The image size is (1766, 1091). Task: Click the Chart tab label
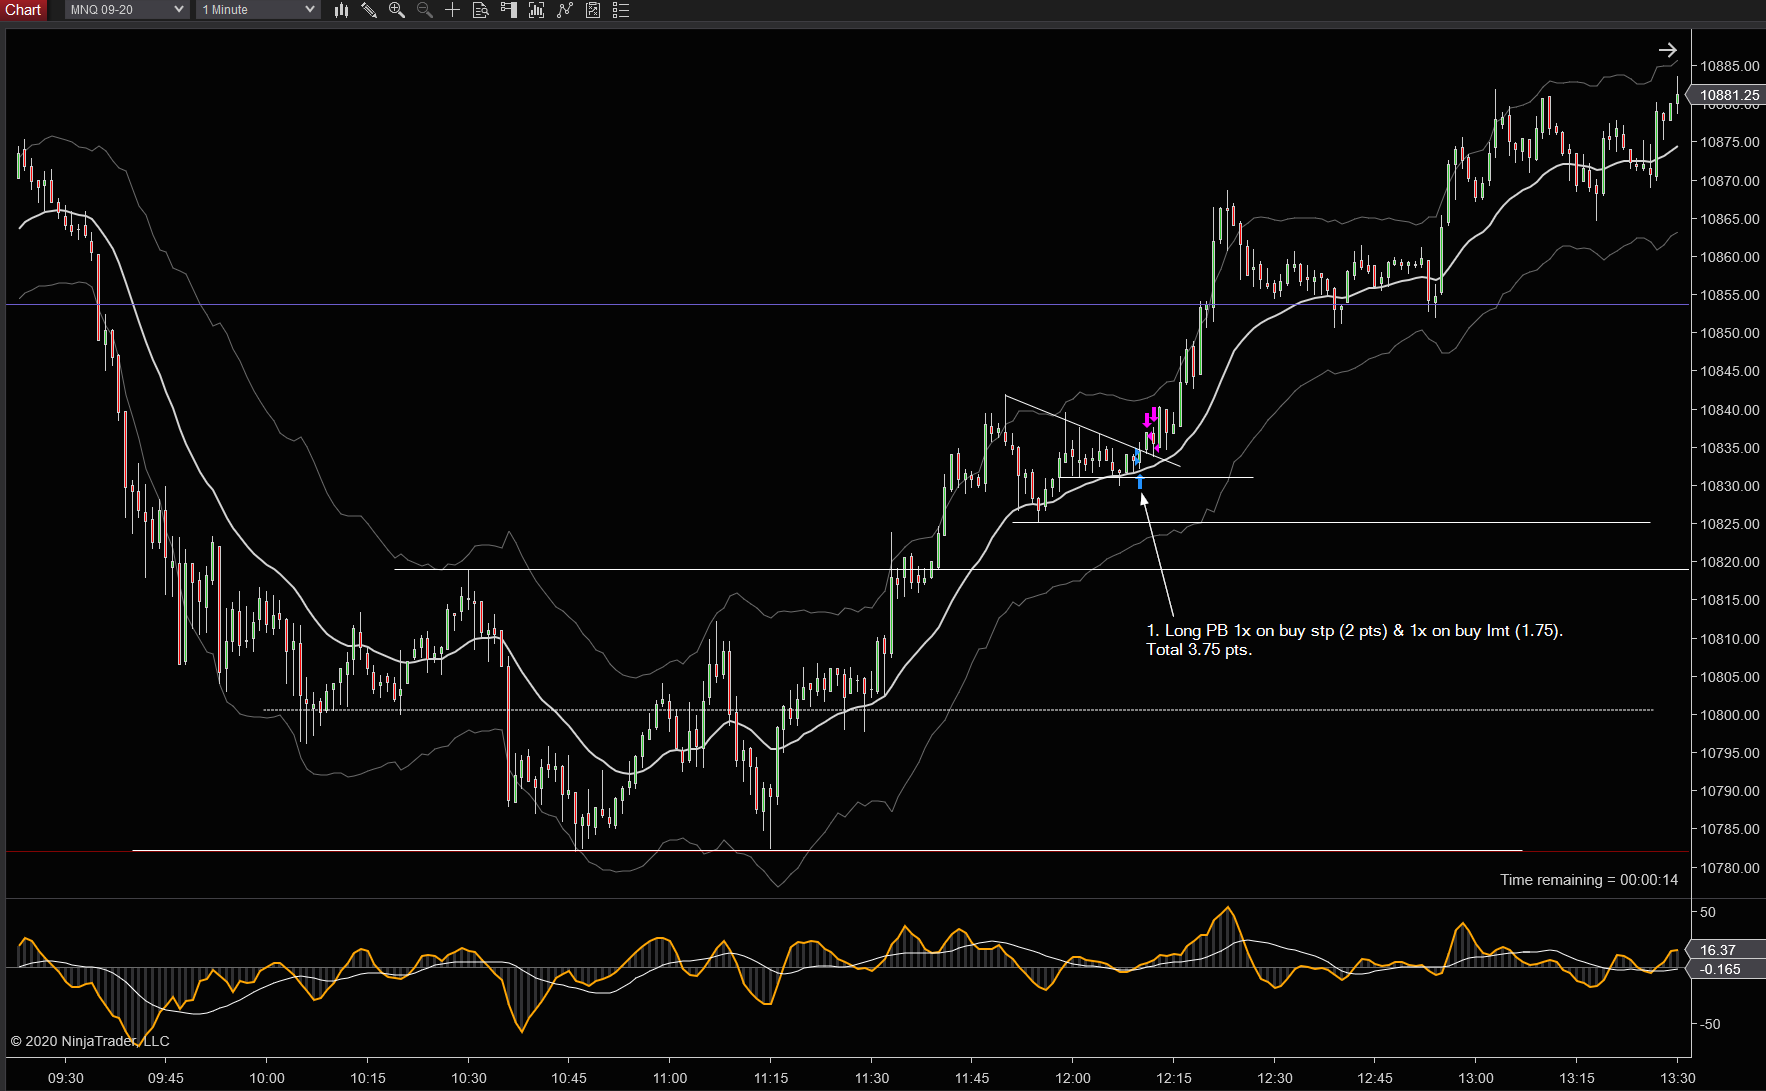[x=23, y=10]
